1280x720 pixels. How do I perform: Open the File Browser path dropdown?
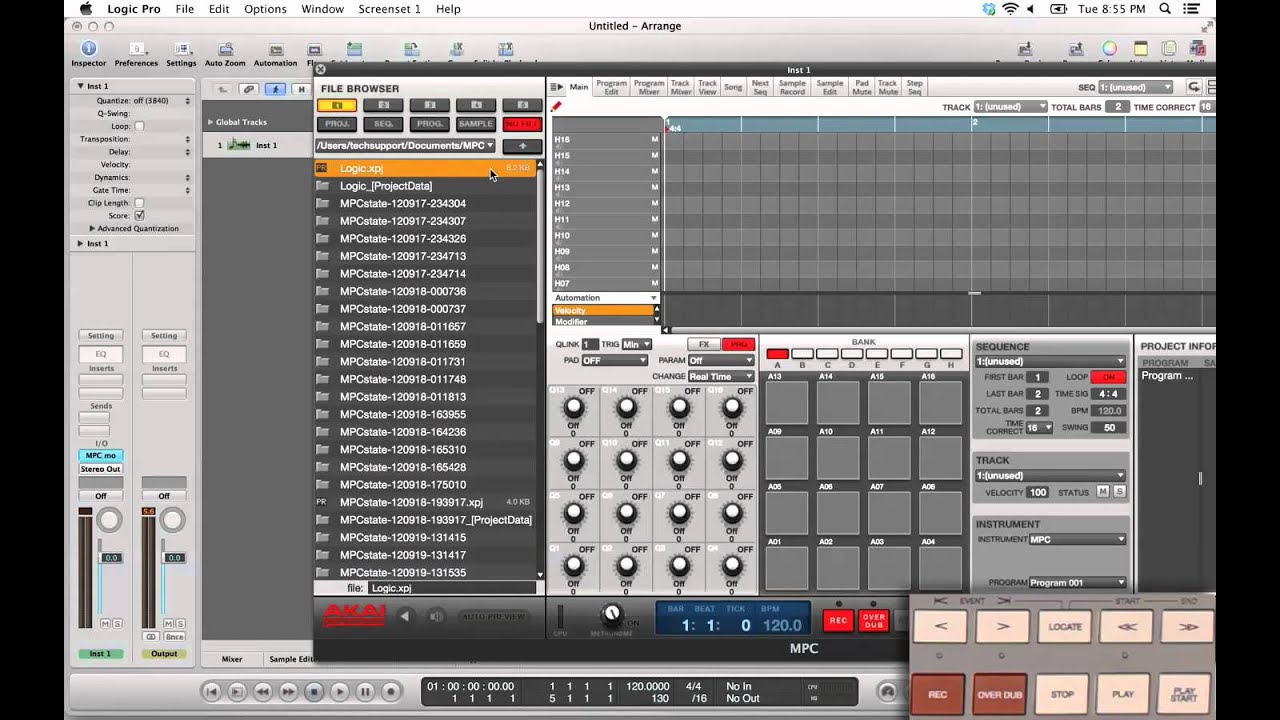pyautogui.click(x=405, y=146)
